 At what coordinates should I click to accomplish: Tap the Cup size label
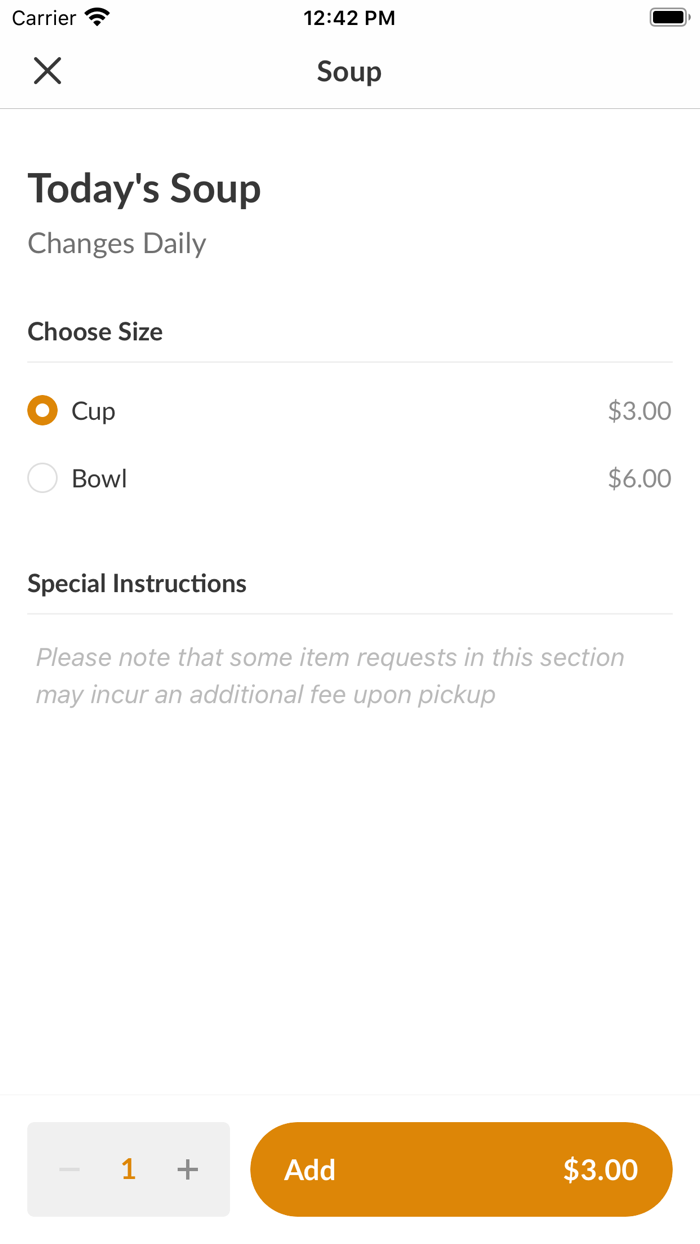point(93,411)
